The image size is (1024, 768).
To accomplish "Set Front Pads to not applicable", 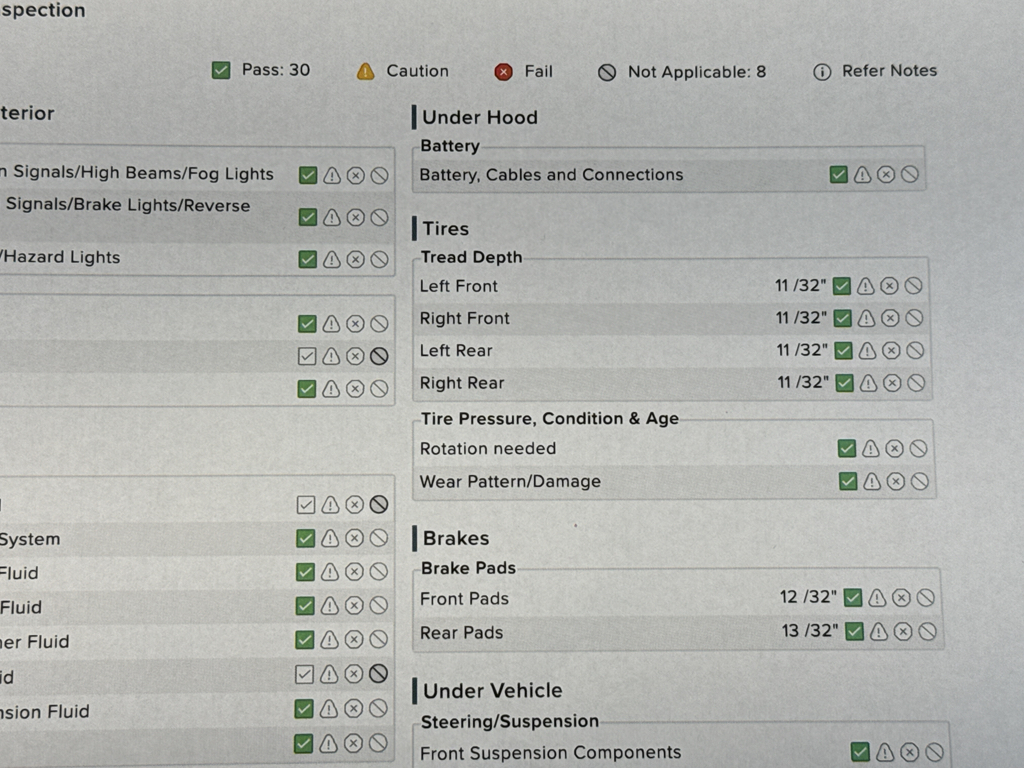I will [926, 599].
